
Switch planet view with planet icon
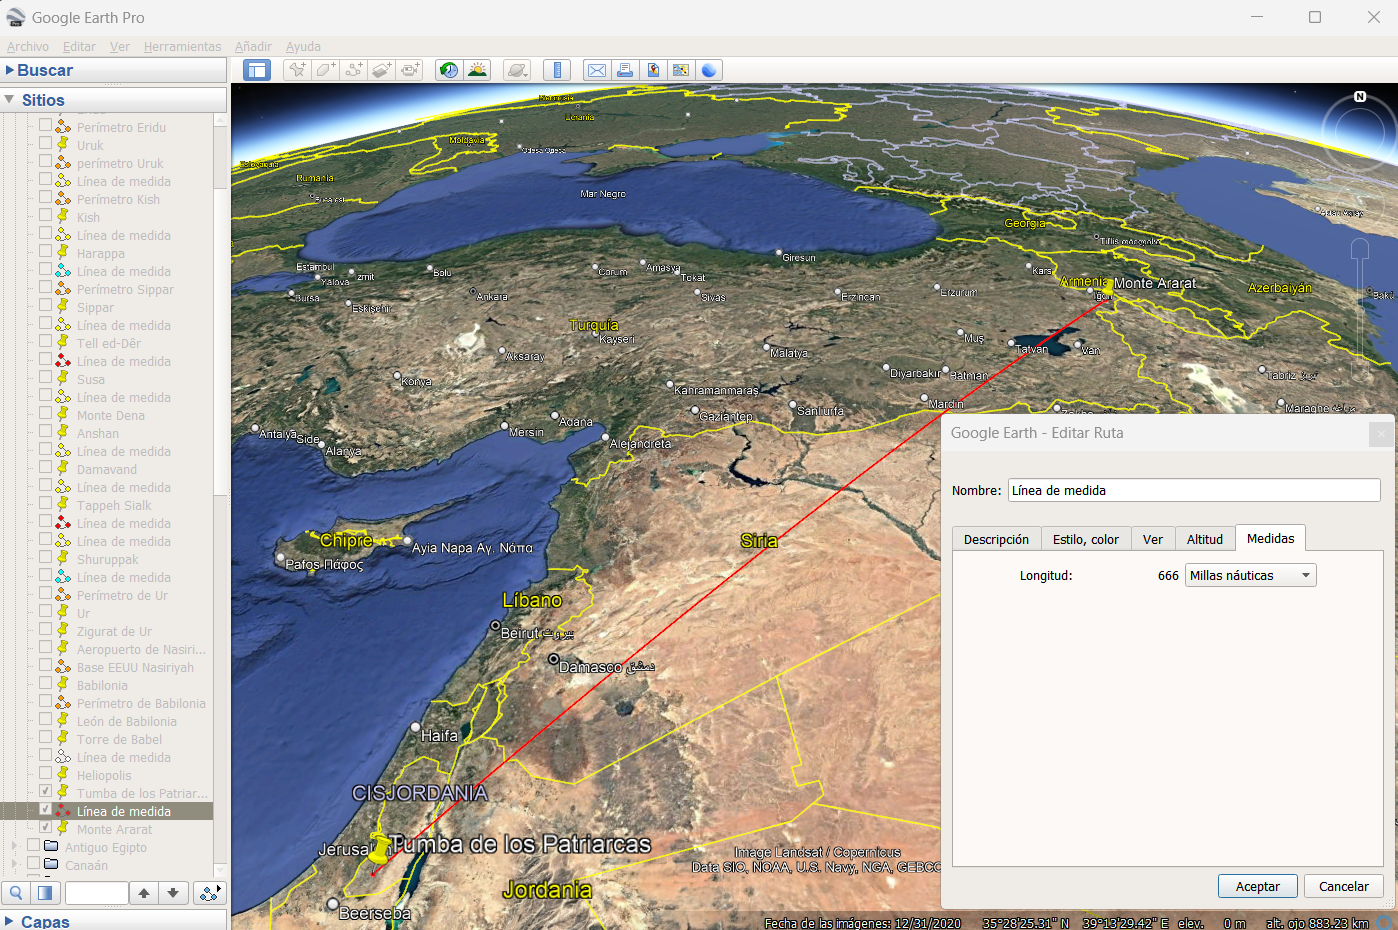(517, 70)
